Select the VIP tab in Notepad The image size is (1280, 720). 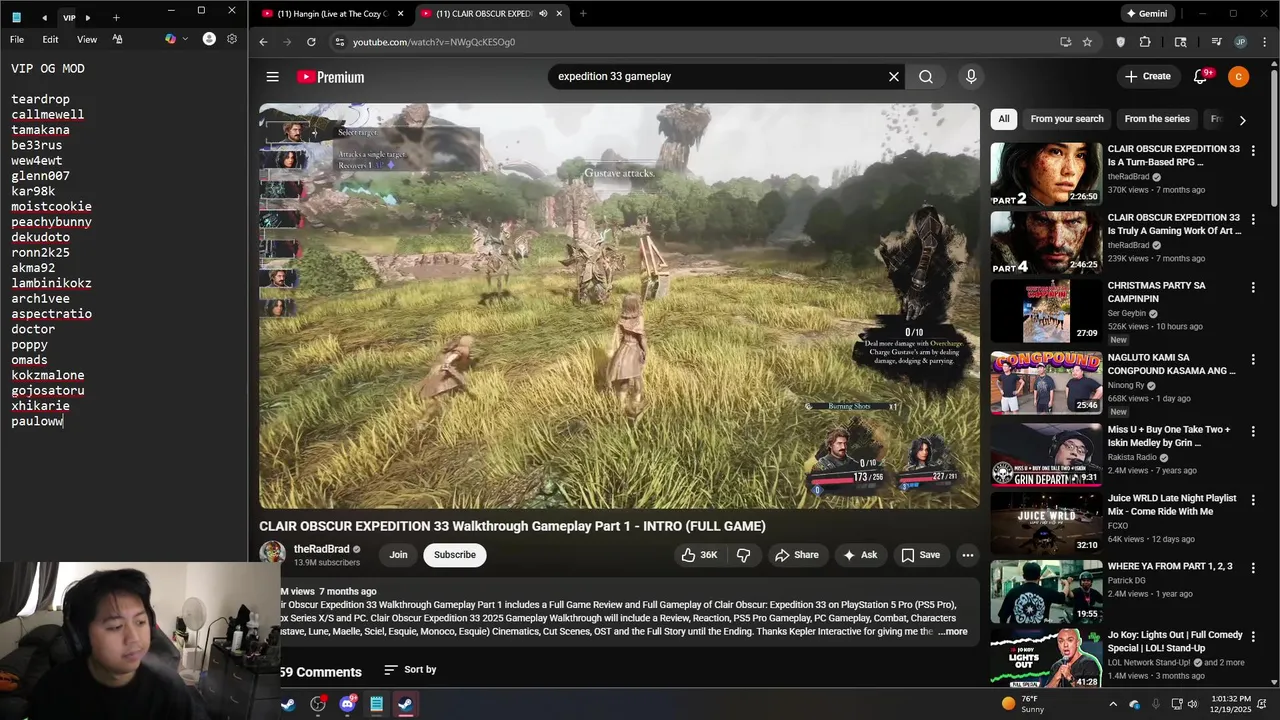click(69, 17)
